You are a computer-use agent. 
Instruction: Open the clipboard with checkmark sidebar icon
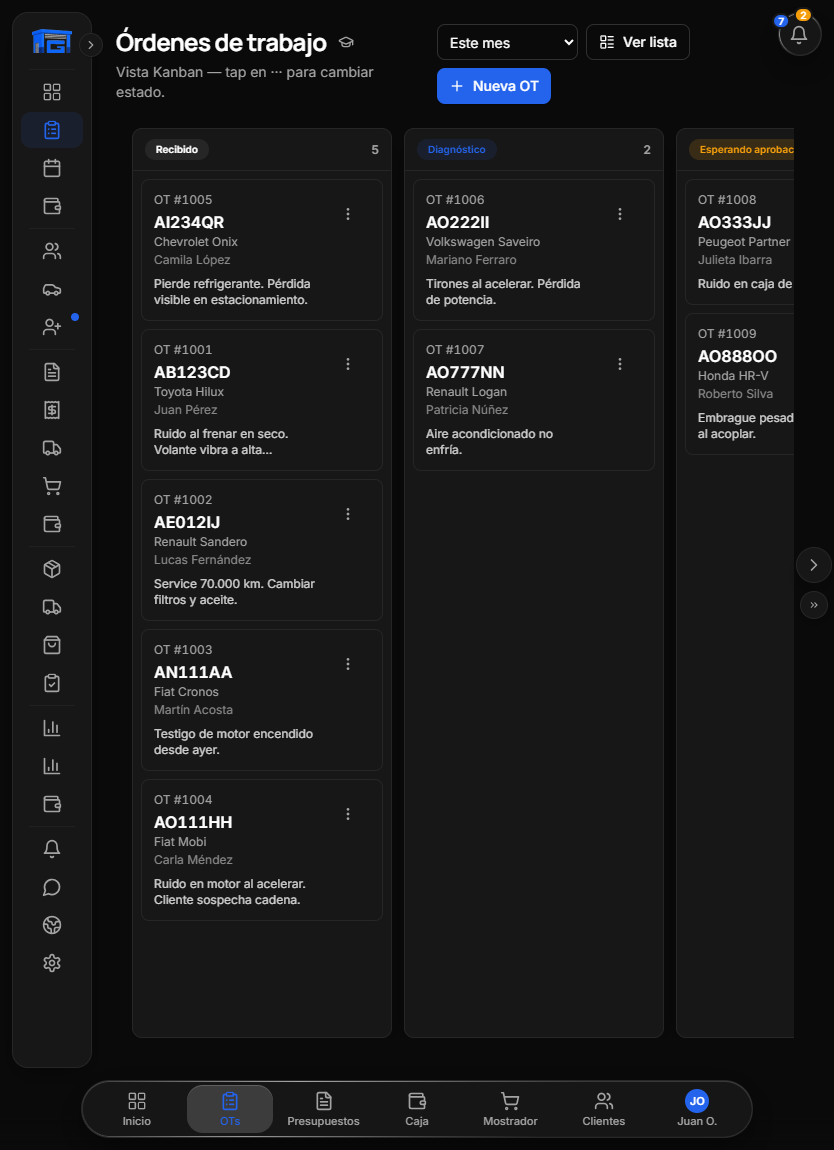point(52,684)
